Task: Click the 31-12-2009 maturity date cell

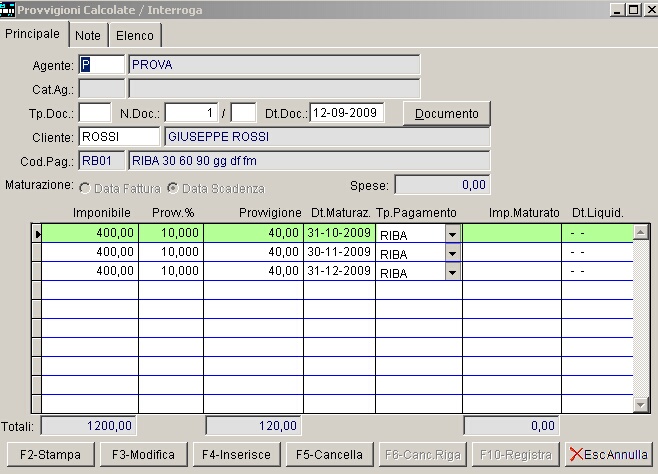Action: coord(339,271)
